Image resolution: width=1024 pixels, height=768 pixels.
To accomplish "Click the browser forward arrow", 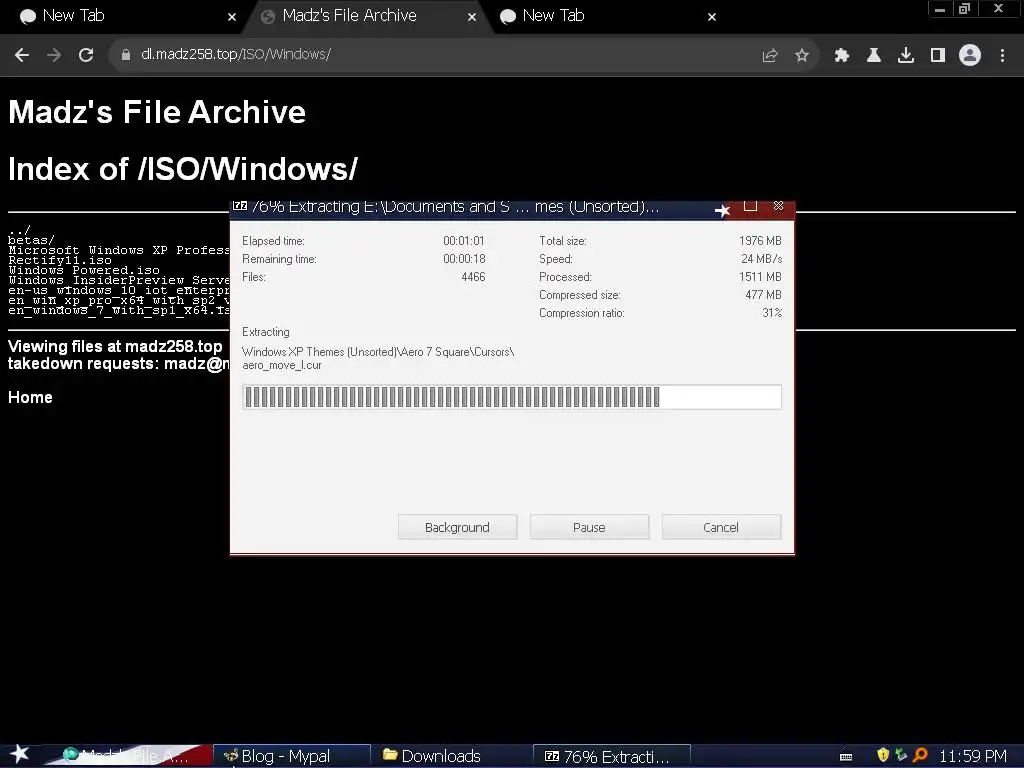I will click(x=54, y=55).
